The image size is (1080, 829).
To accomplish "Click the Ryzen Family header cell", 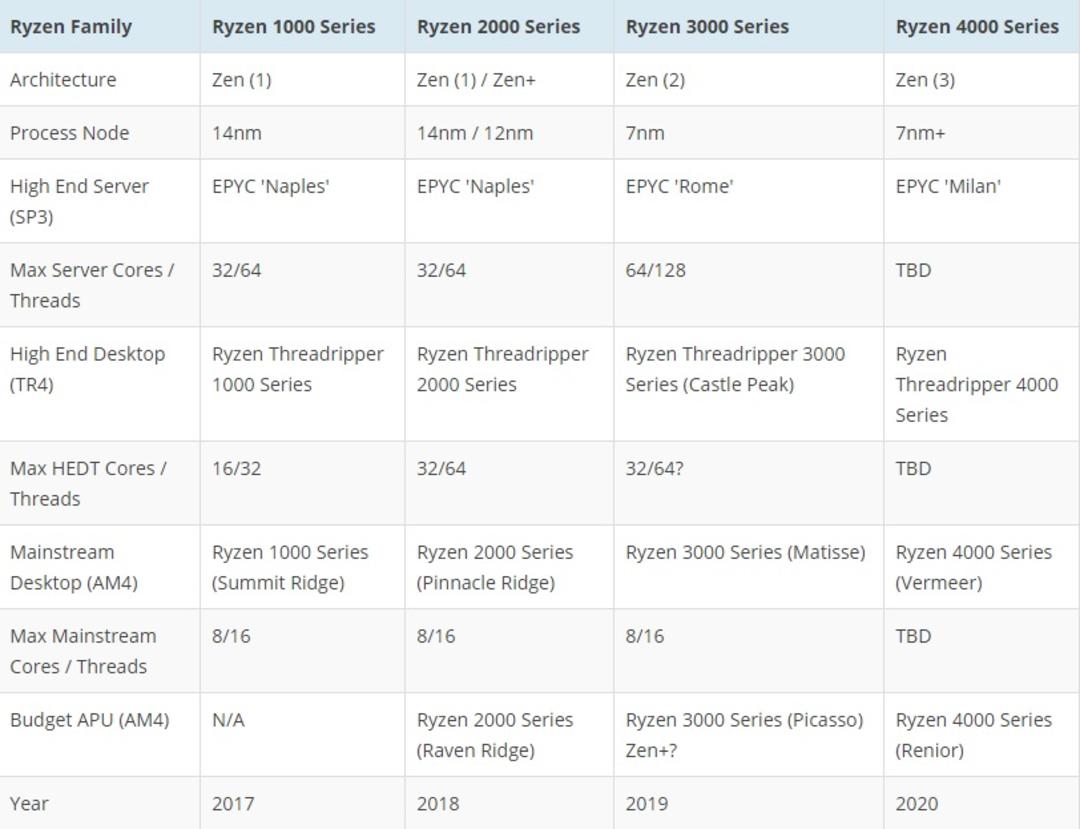I will [100, 27].
